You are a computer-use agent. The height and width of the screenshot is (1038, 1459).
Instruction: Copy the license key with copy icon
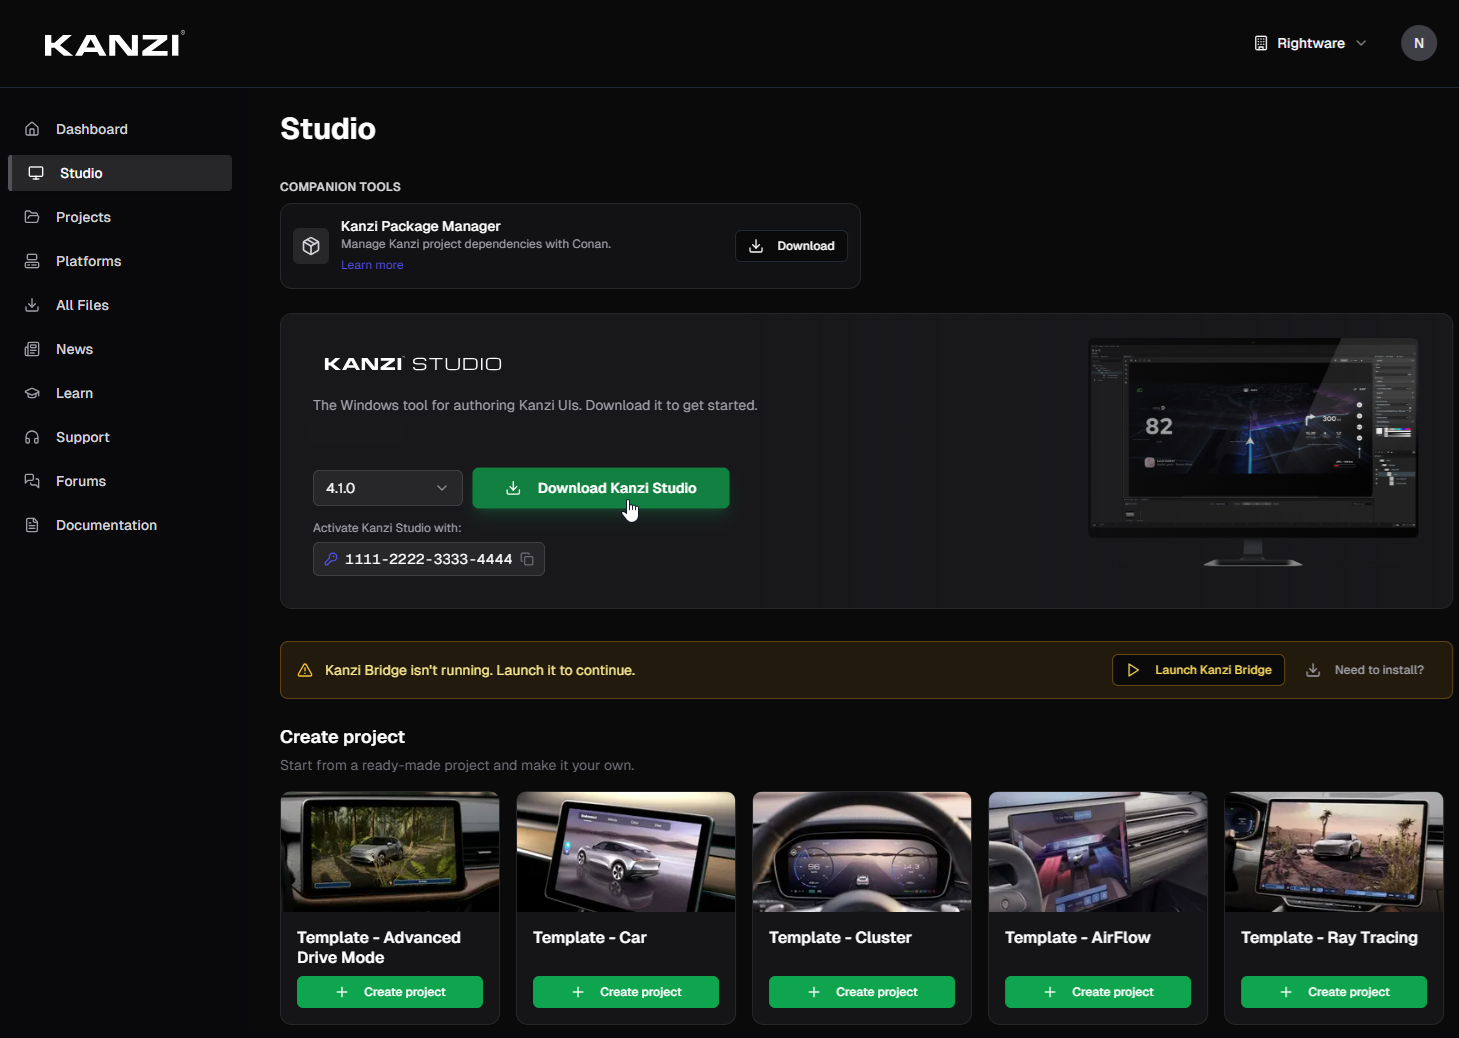pos(527,559)
